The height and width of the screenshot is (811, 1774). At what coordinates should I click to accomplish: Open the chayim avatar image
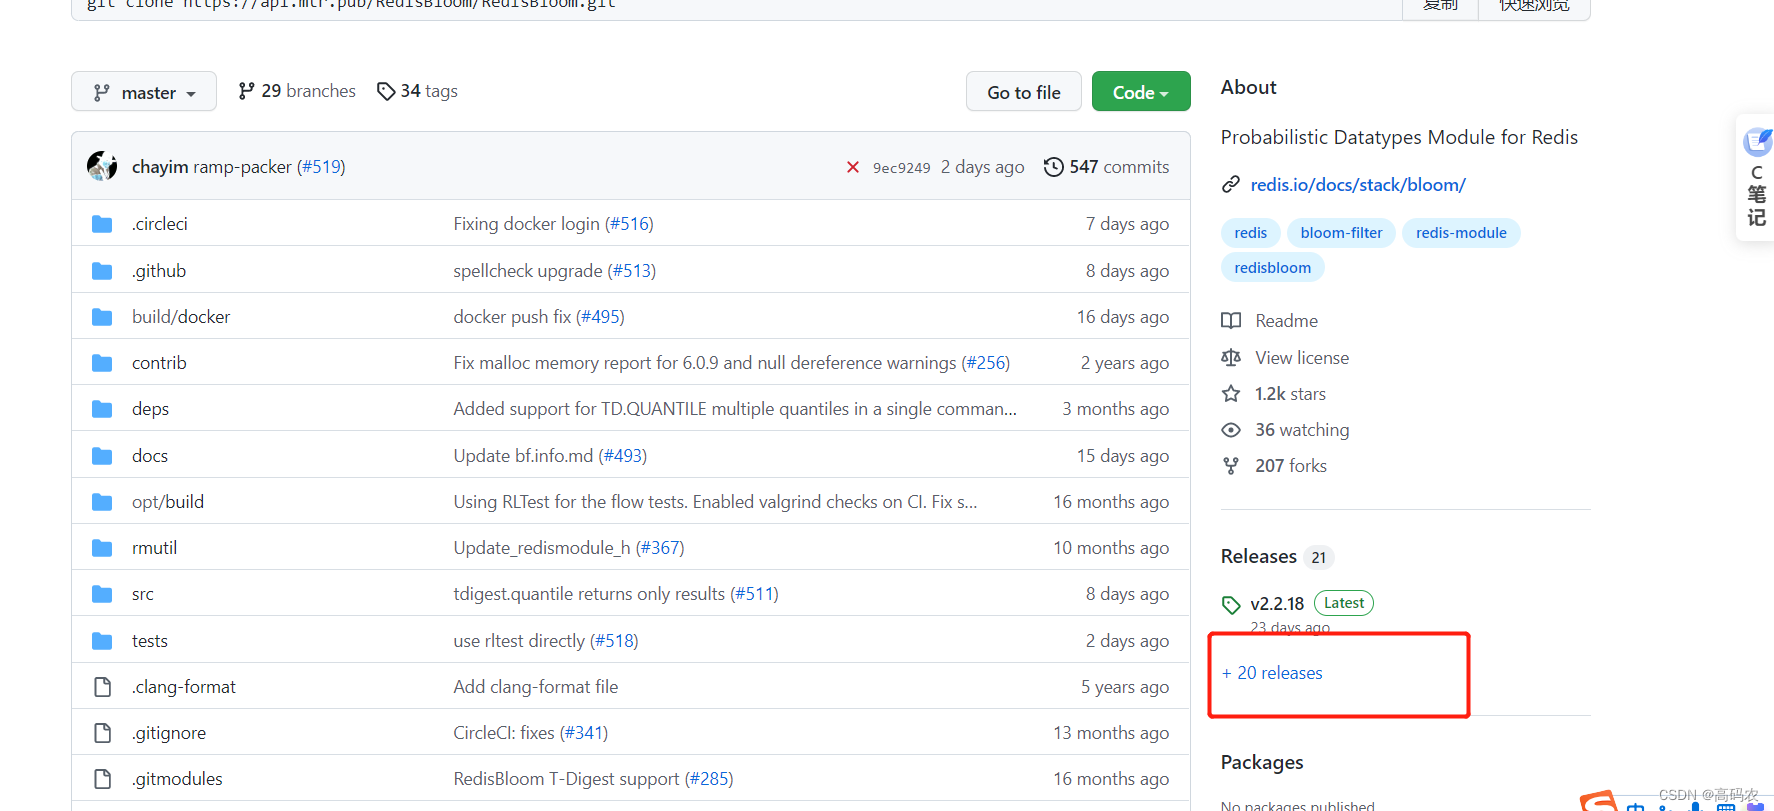click(x=102, y=166)
